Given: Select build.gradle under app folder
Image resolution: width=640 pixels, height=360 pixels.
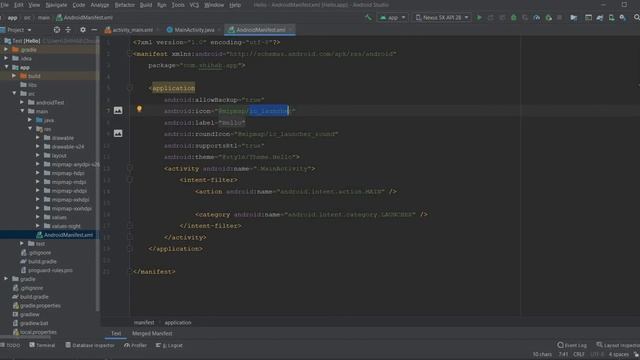Looking at the screenshot, I should pos(39,261).
